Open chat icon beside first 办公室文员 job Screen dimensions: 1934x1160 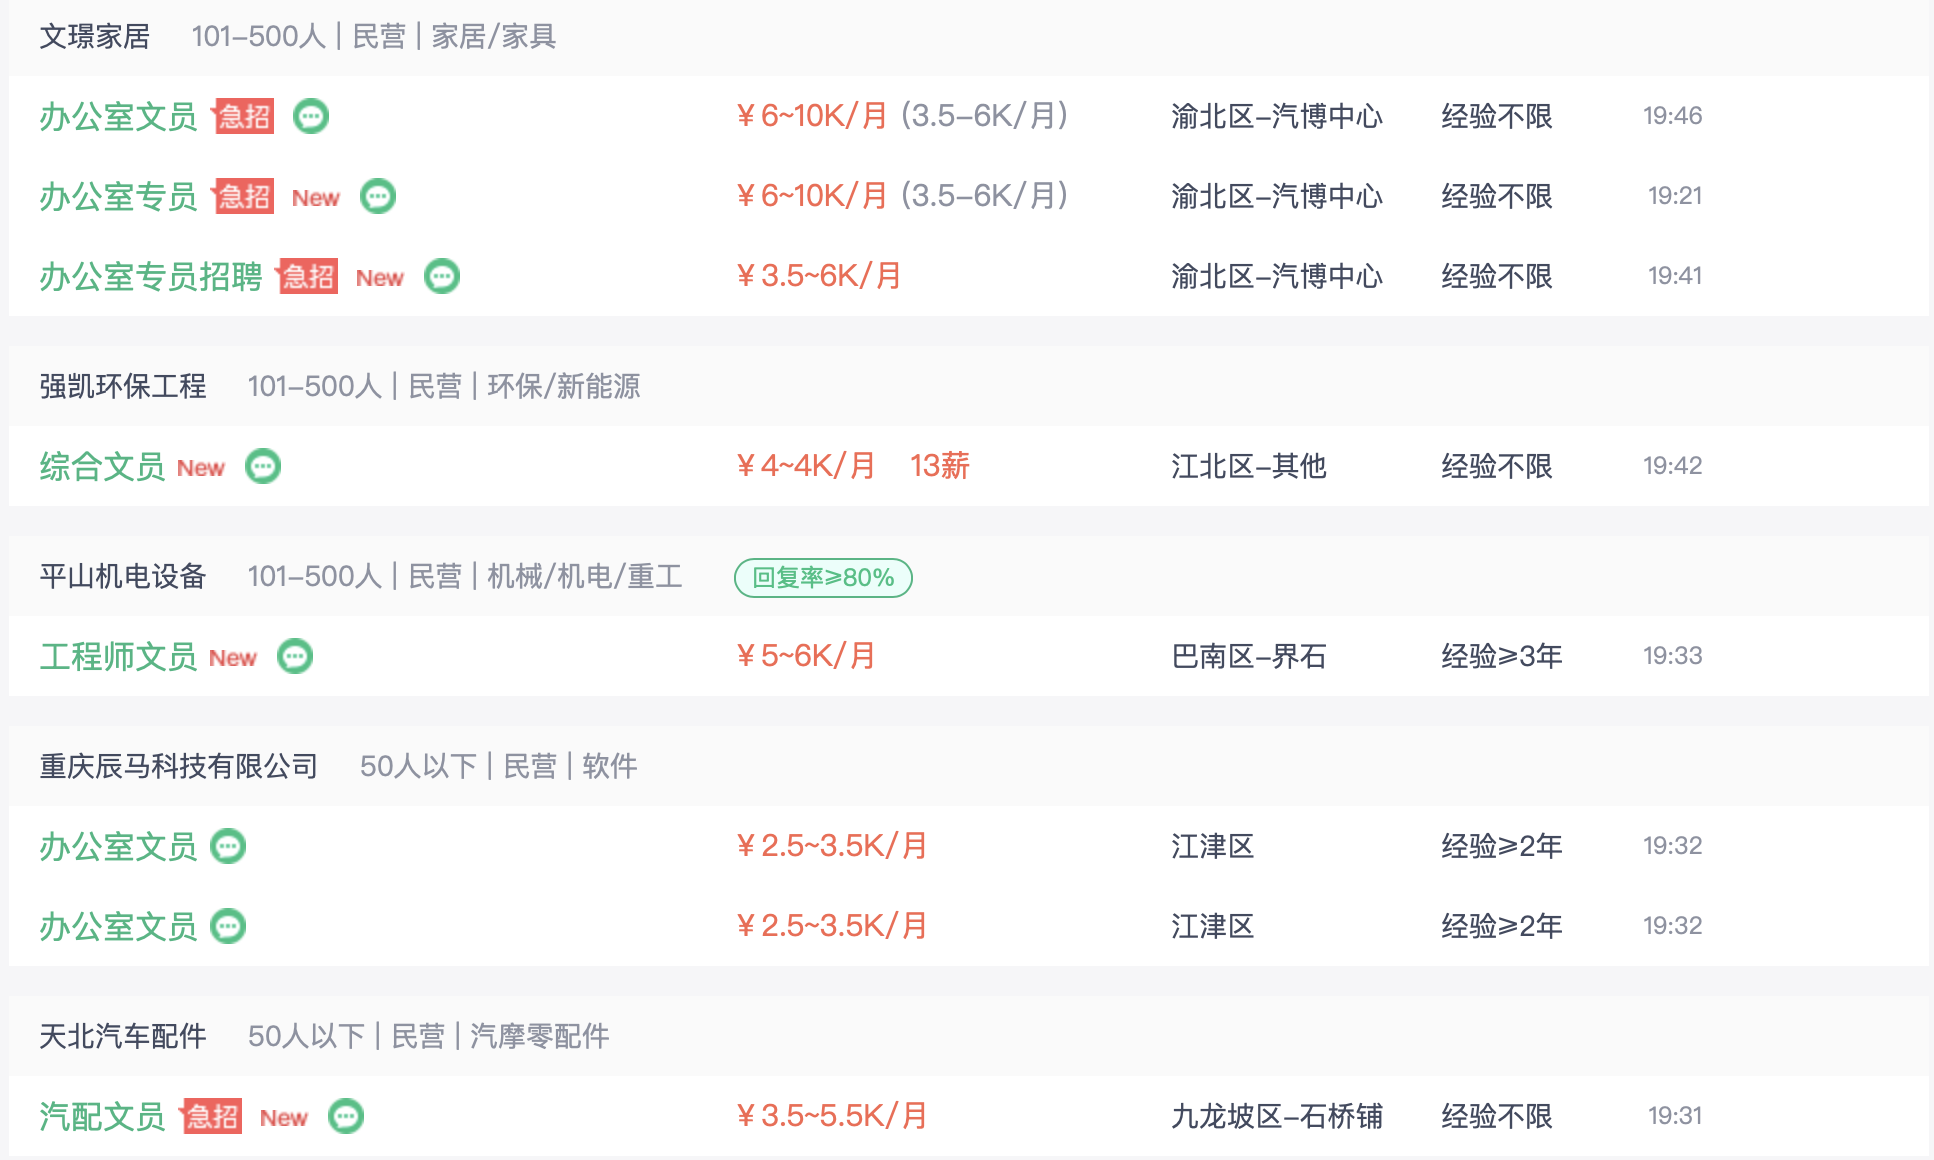(x=311, y=116)
